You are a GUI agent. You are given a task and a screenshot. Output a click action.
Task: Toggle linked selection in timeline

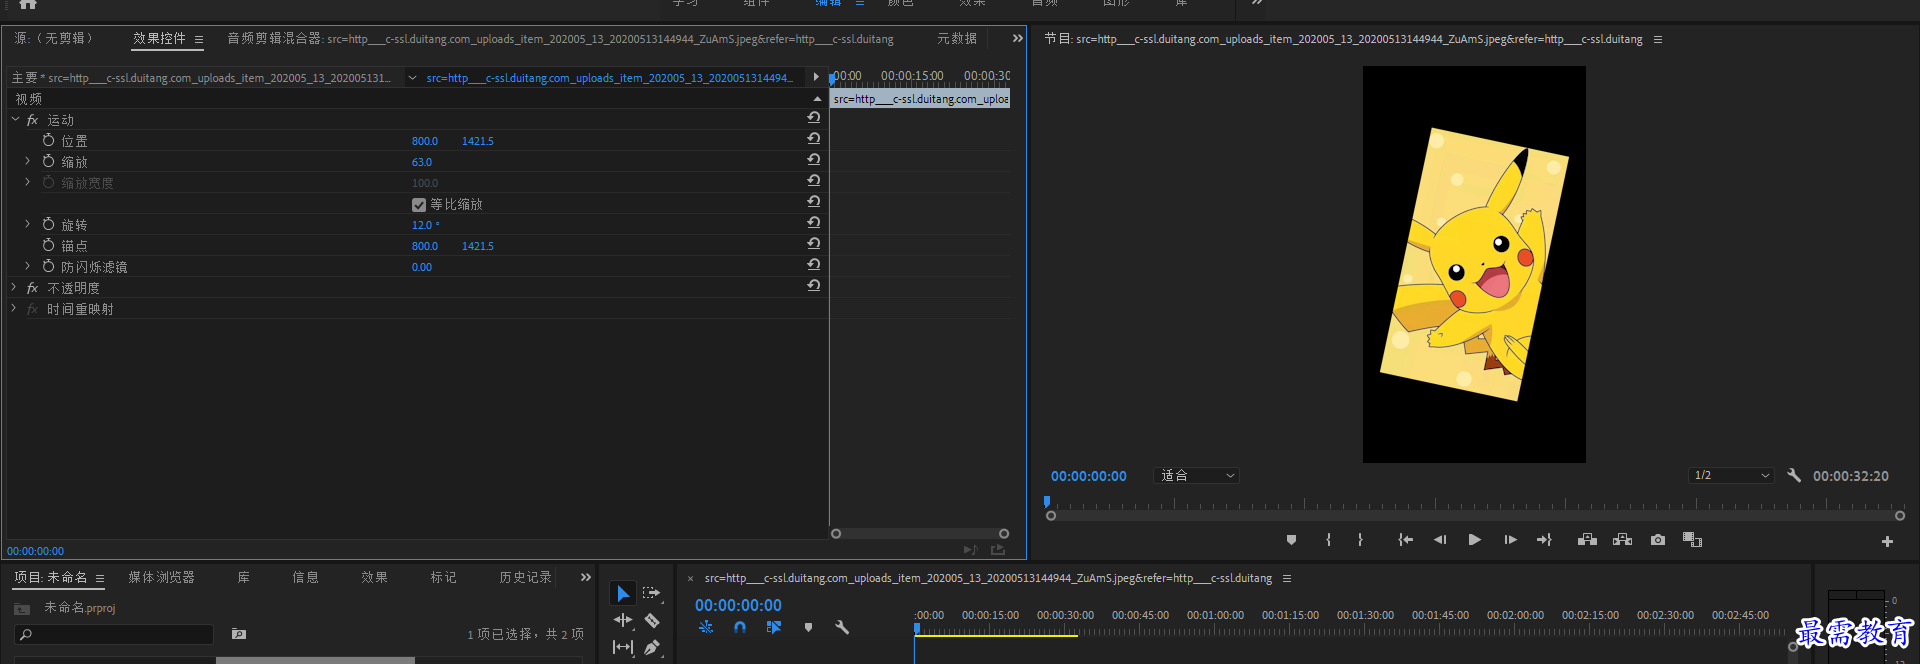pos(774,628)
